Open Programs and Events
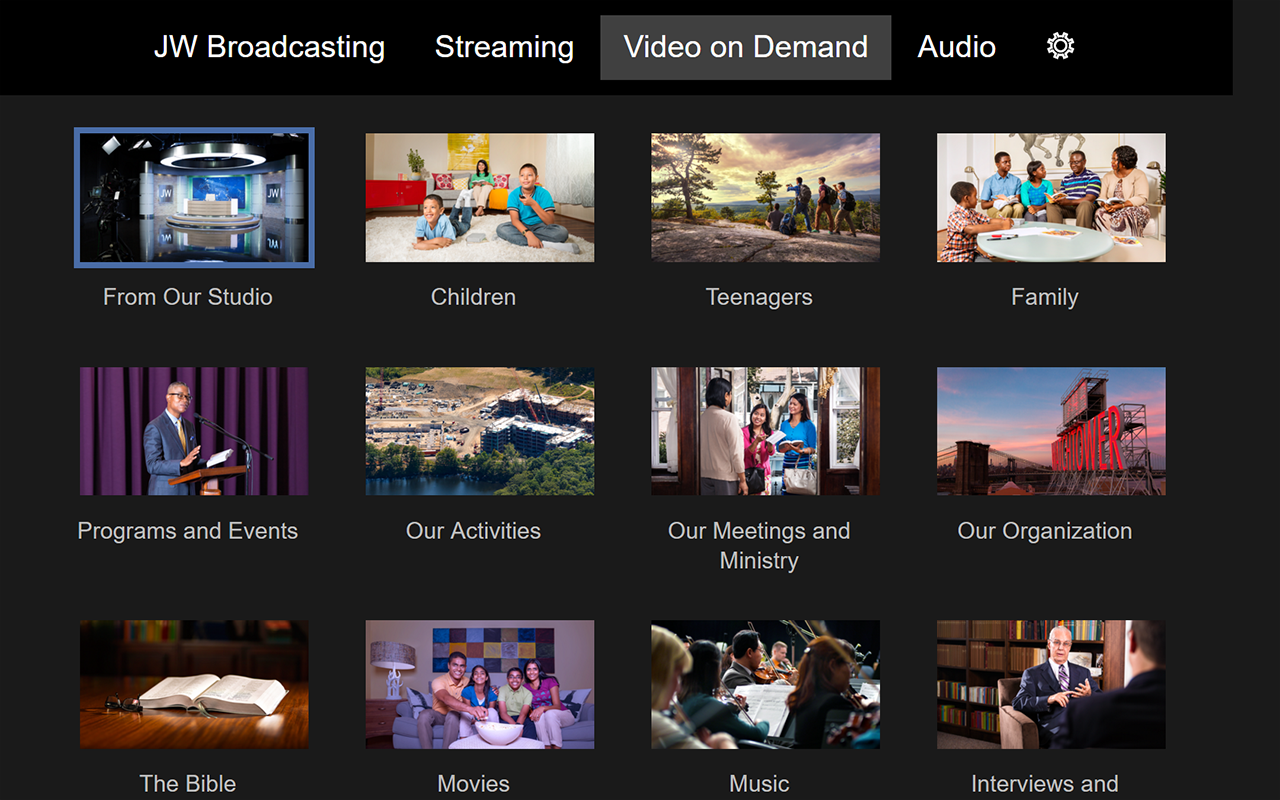This screenshot has width=1280, height=800. coord(193,431)
